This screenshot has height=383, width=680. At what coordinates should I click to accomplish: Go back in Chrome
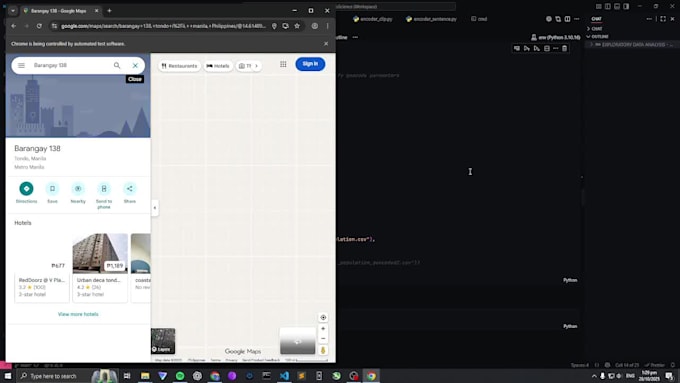[x=13, y=26]
